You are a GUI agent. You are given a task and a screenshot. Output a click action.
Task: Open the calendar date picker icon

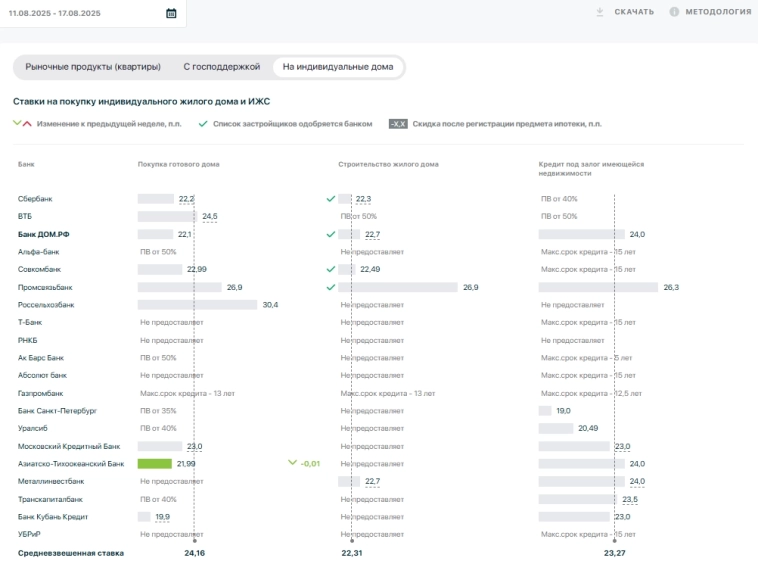pos(171,13)
